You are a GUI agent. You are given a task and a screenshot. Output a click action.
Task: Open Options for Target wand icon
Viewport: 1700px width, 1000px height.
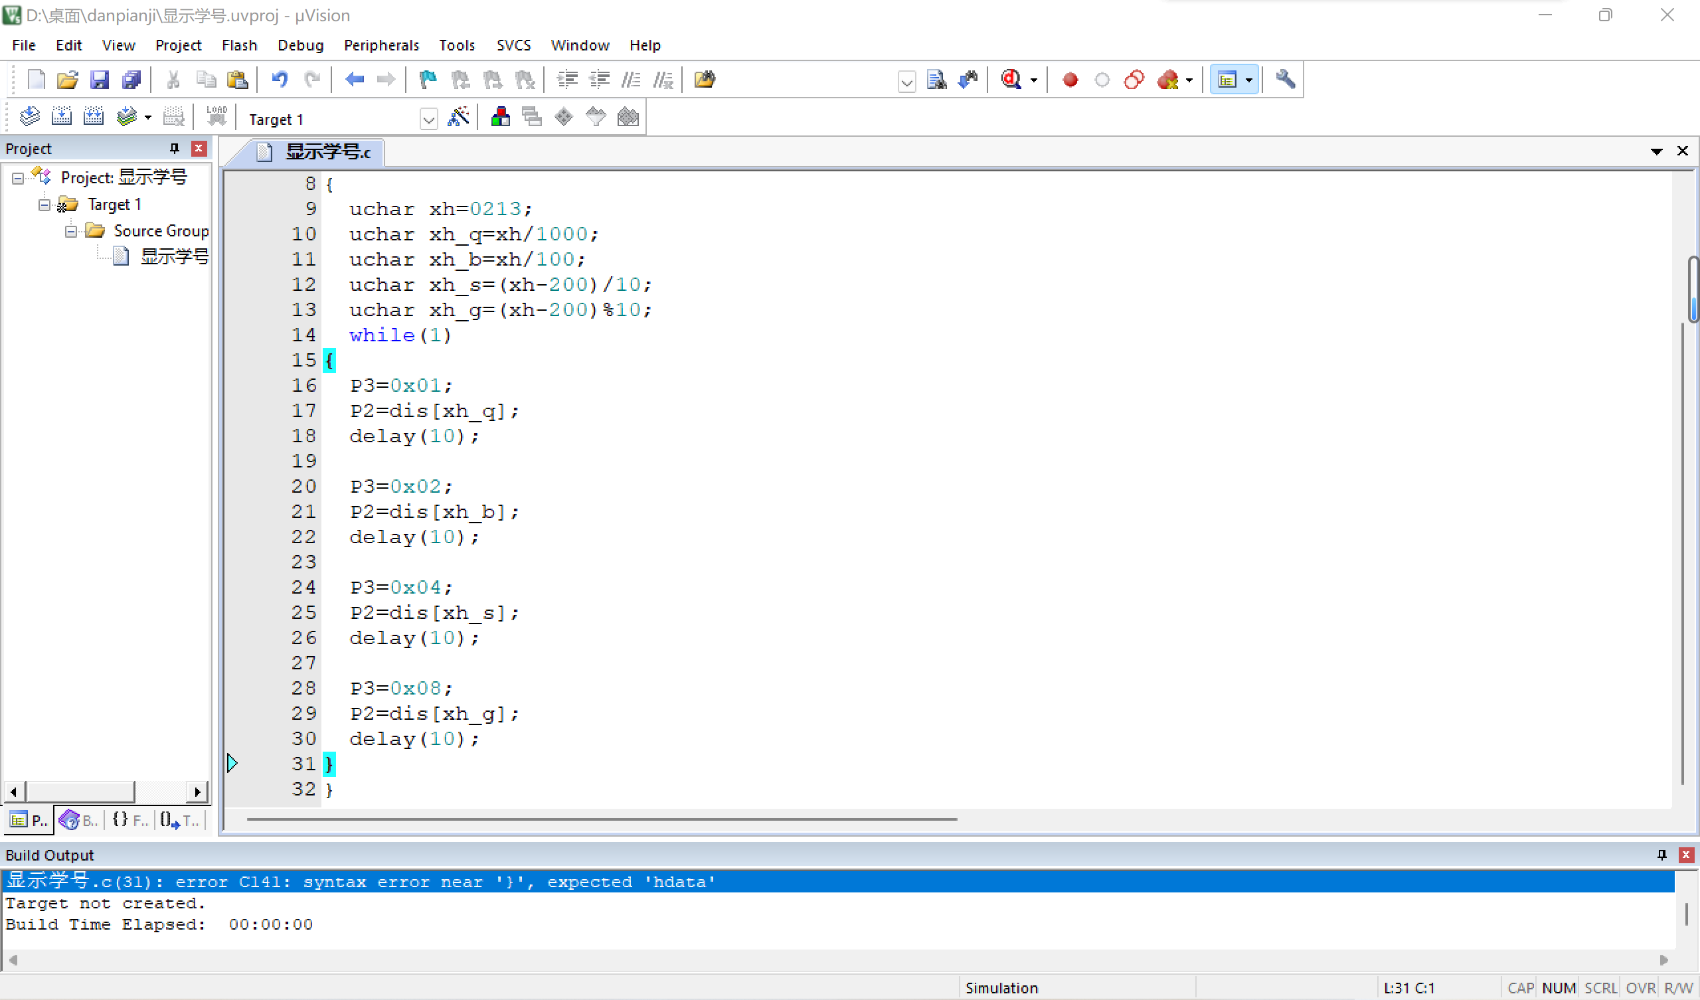(459, 117)
